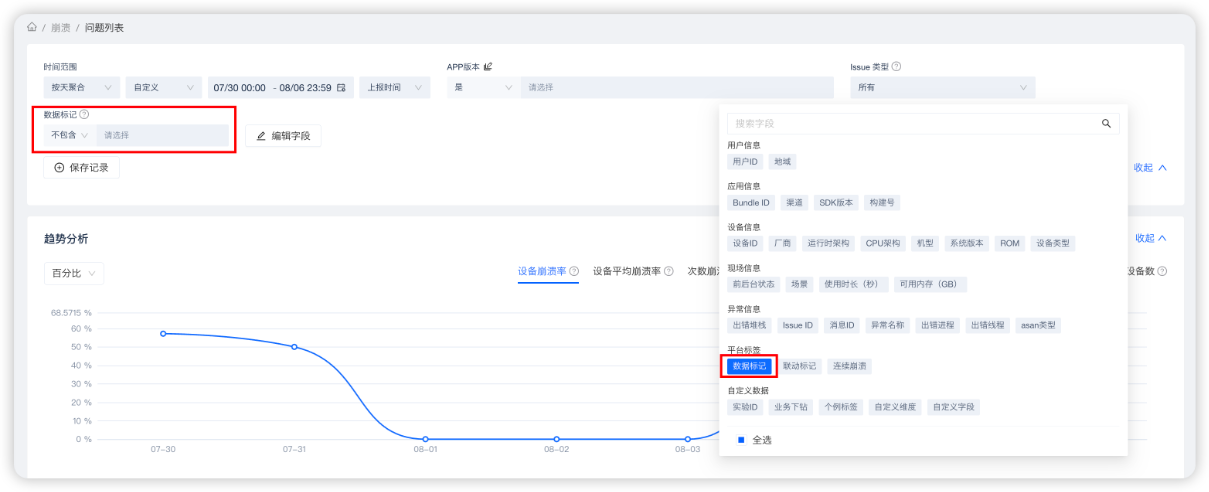Open the 数据标记 请选择 value selector
Screen dimensions: 1209x492
(162, 135)
